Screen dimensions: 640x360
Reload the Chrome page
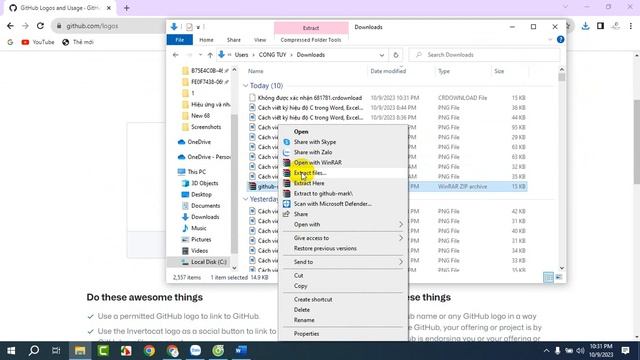pos(40,26)
